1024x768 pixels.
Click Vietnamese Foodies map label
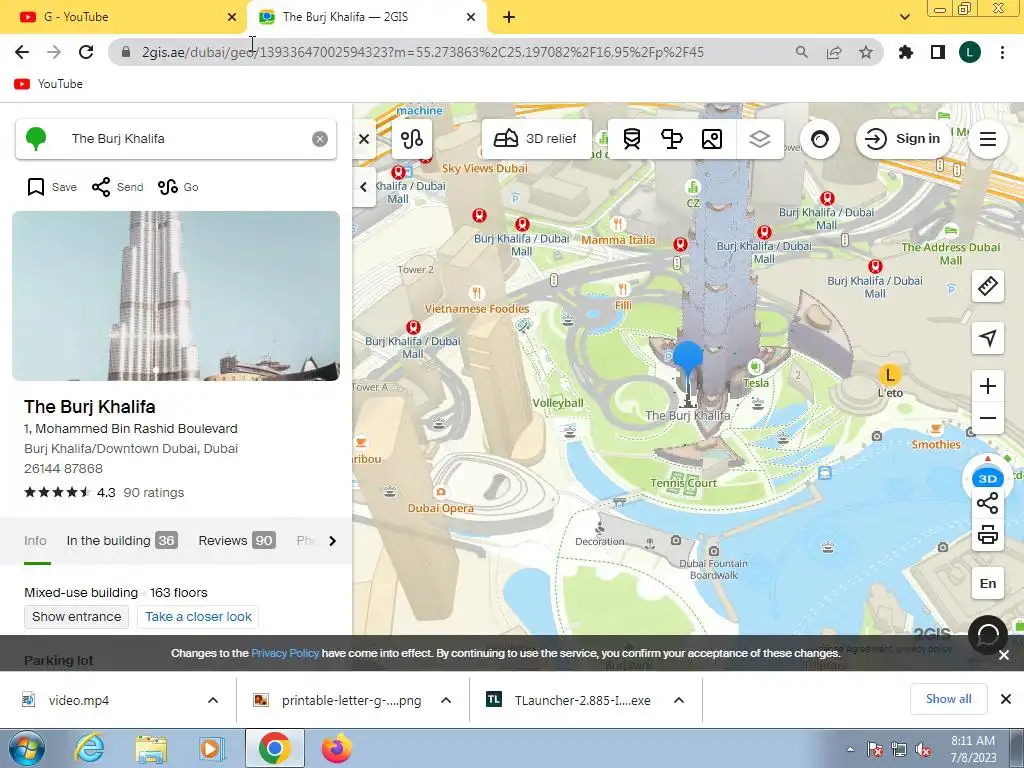coord(477,308)
